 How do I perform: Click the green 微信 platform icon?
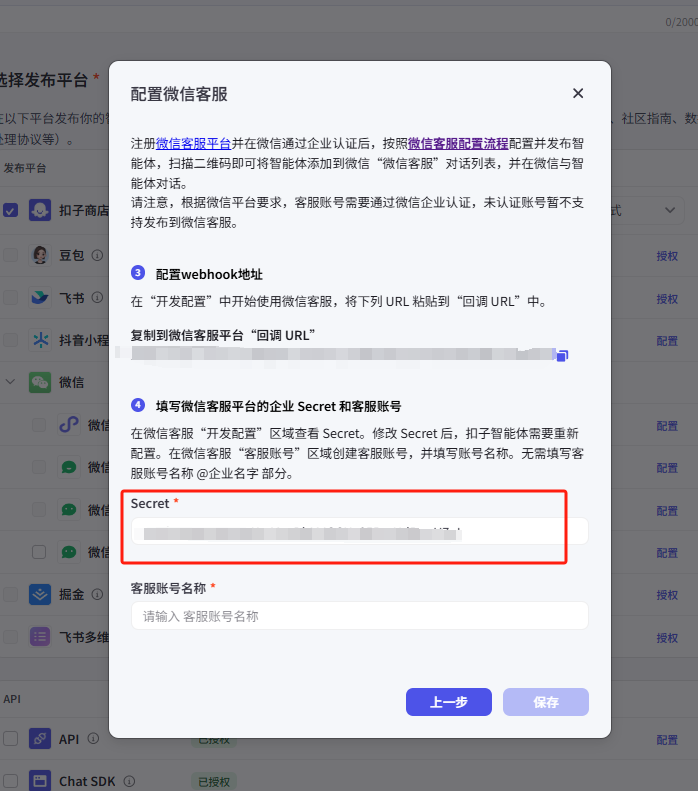(40, 382)
